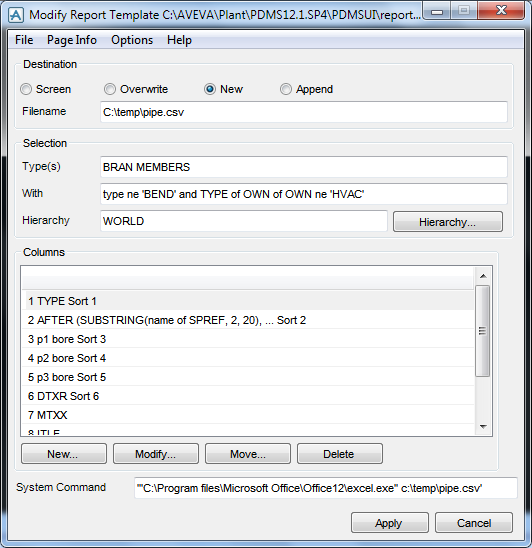Click the columns list scroll-down arrow
The height and width of the screenshot is (548, 532).
pyautogui.click(x=483, y=426)
